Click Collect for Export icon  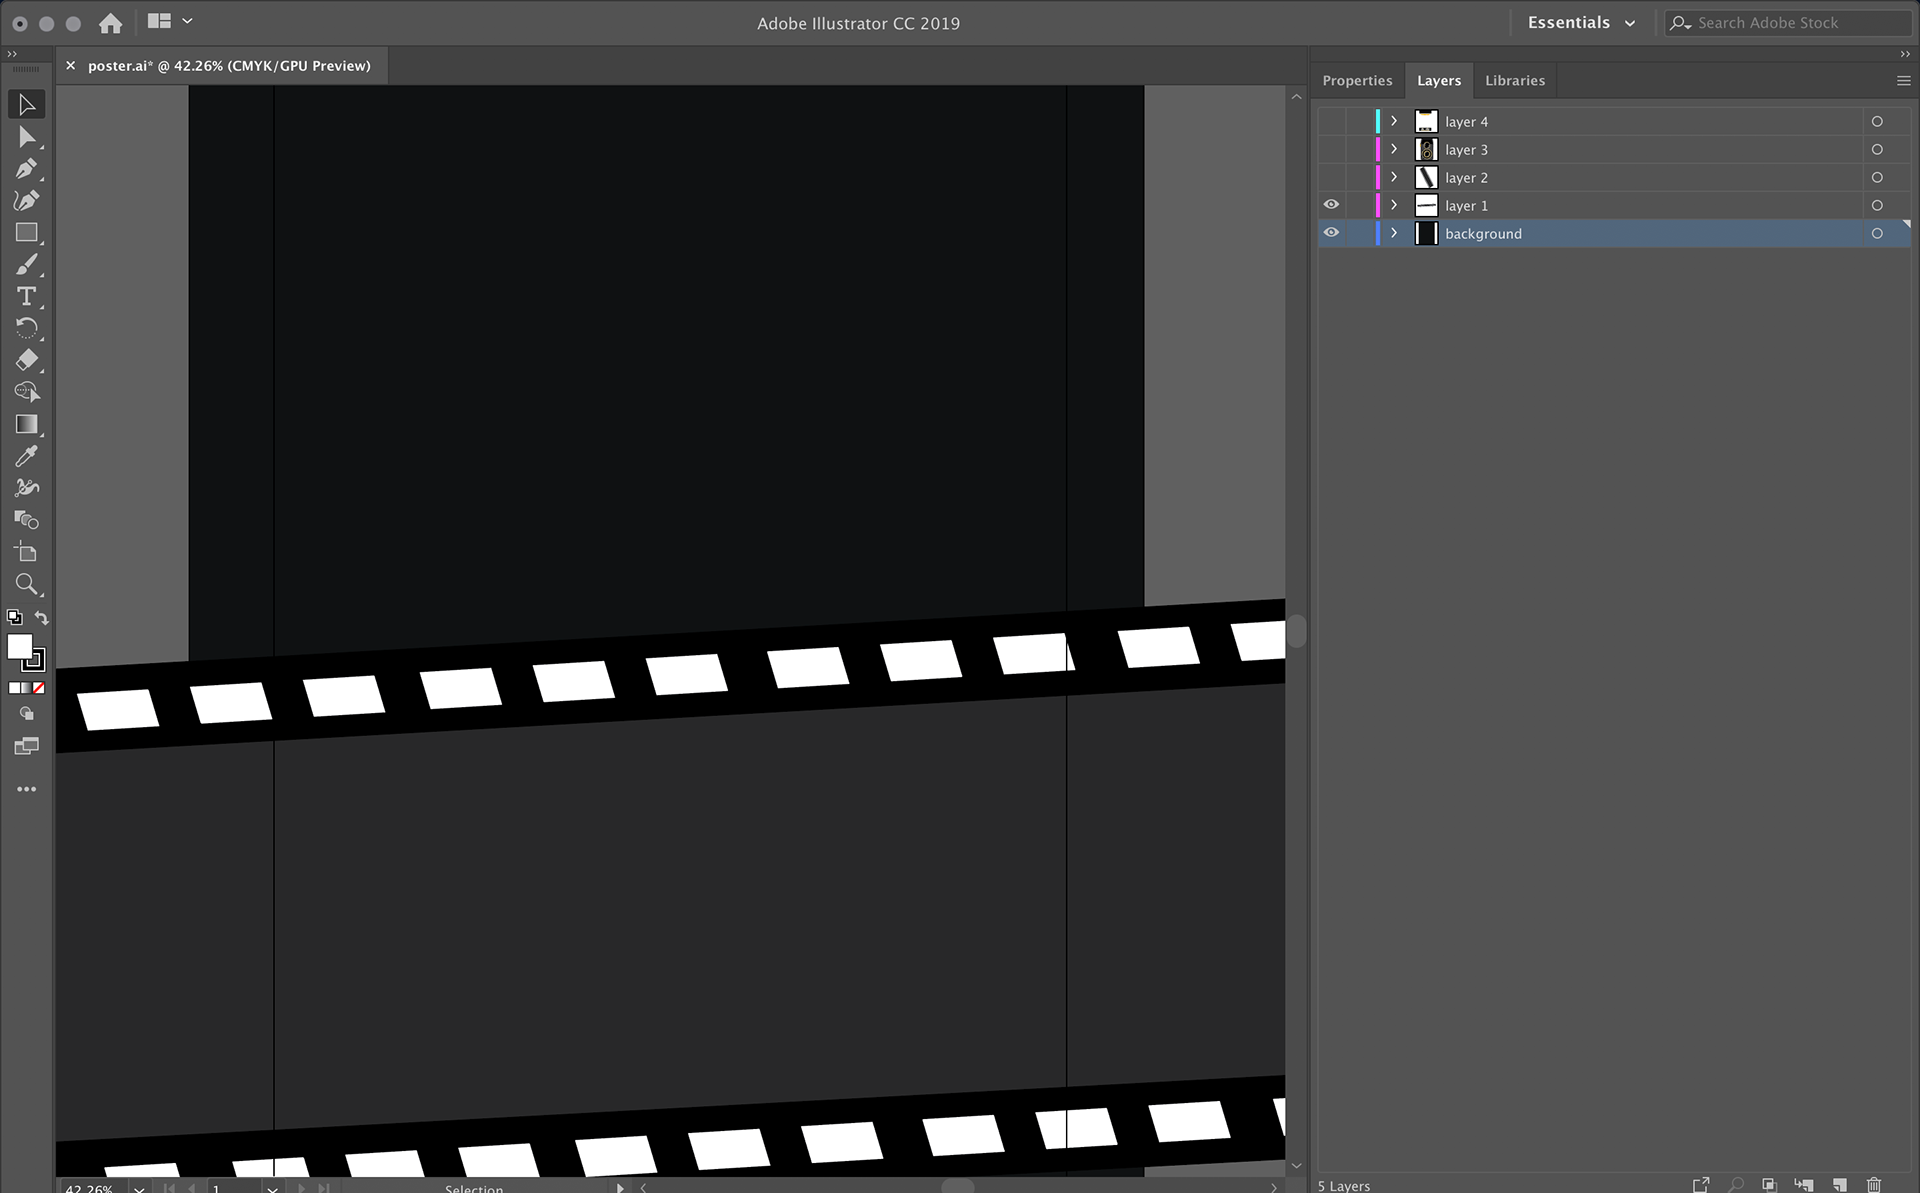pos(1701,1185)
